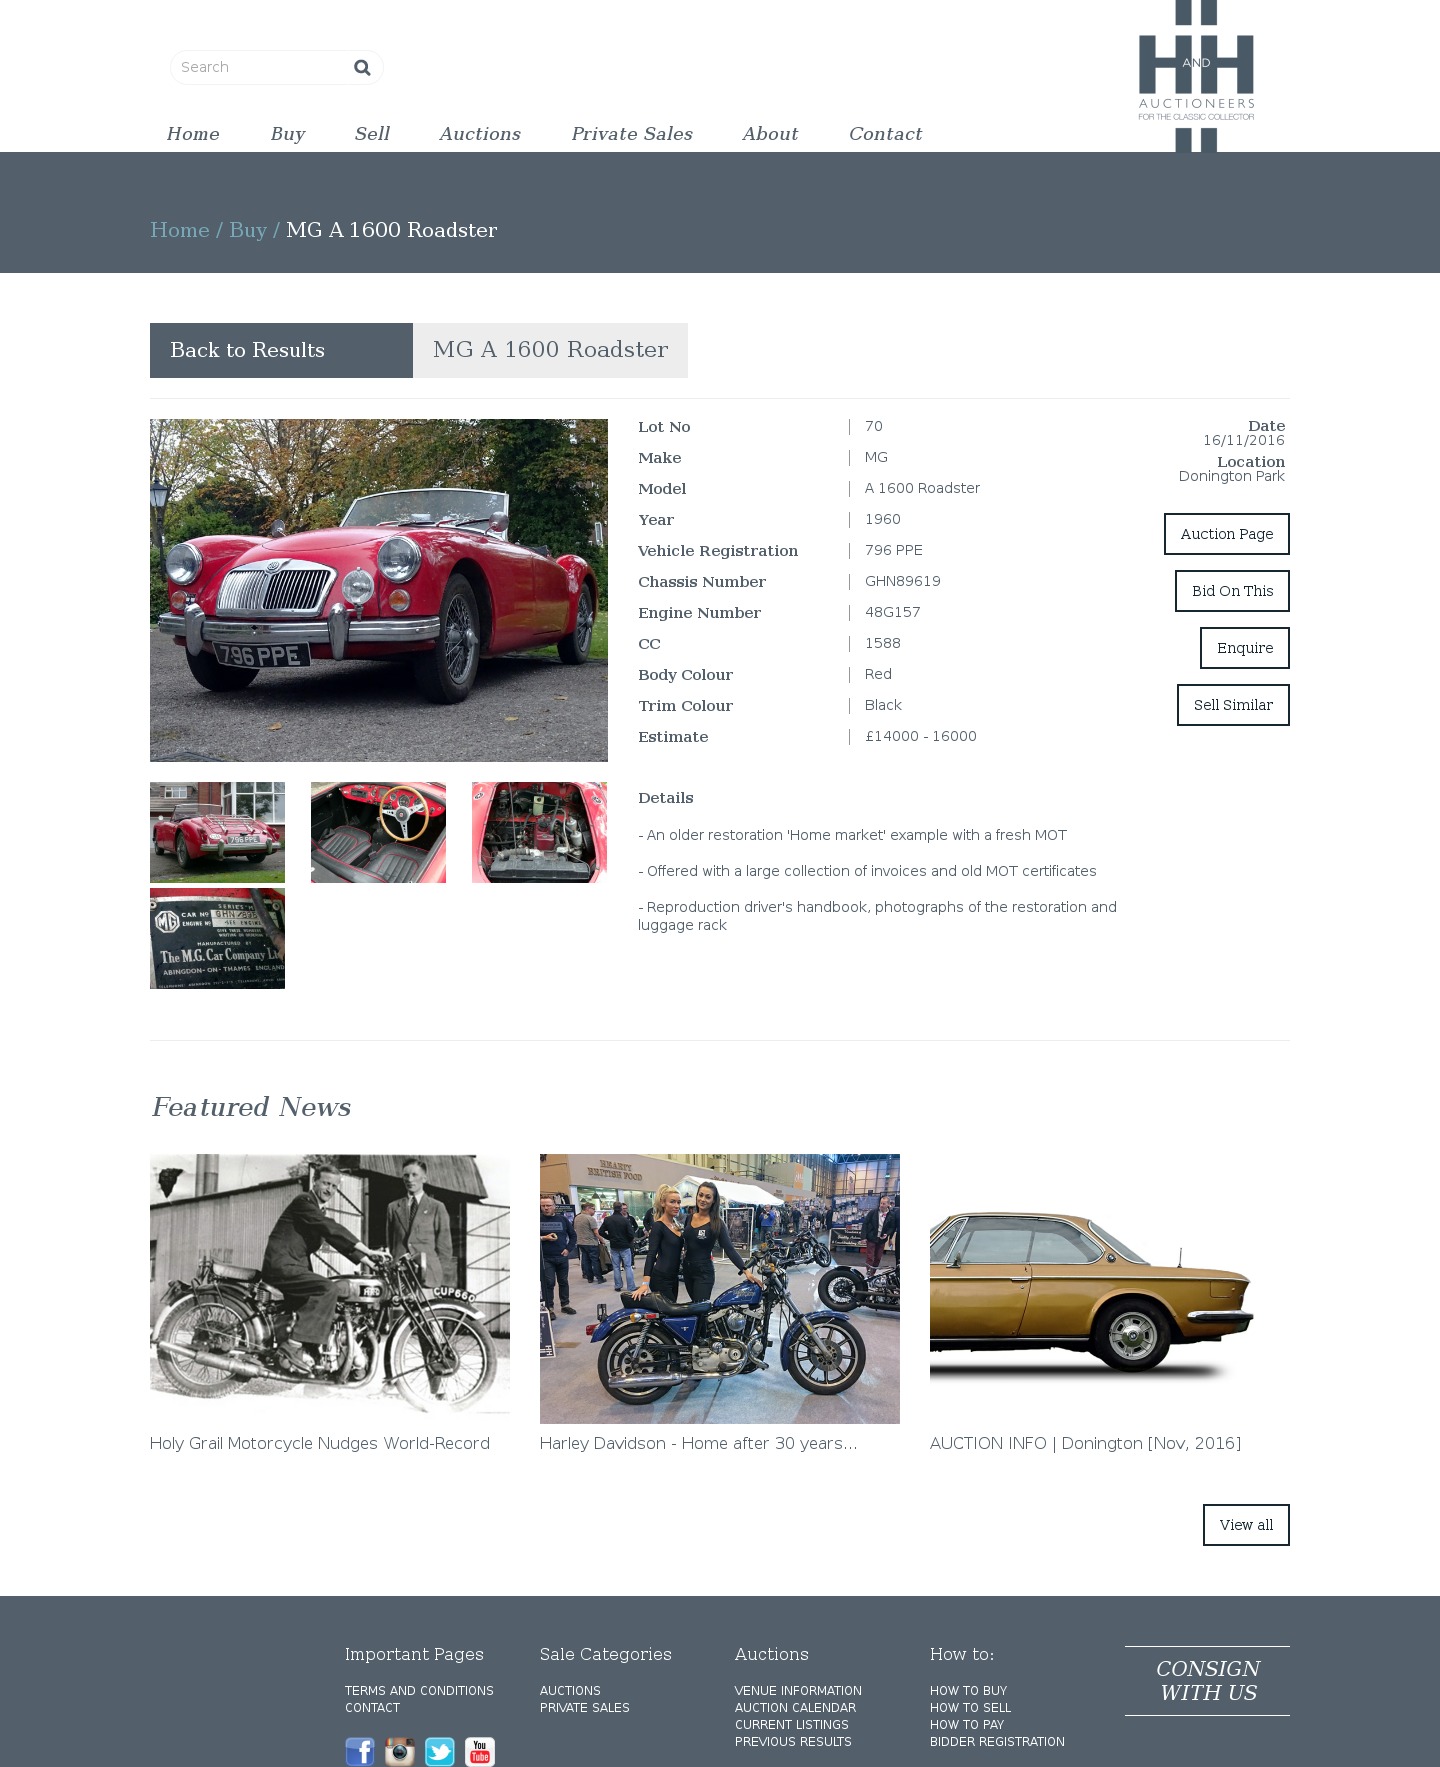Screen dimensions: 1440x1767
Task: Select the estimate value £14000 - 16000
Action: (x=920, y=736)
